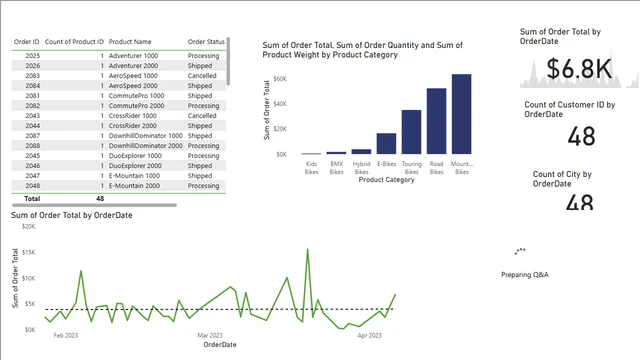Click the CommutePro 2000 cell
The image size is (640, 360).
coord(136,106)
